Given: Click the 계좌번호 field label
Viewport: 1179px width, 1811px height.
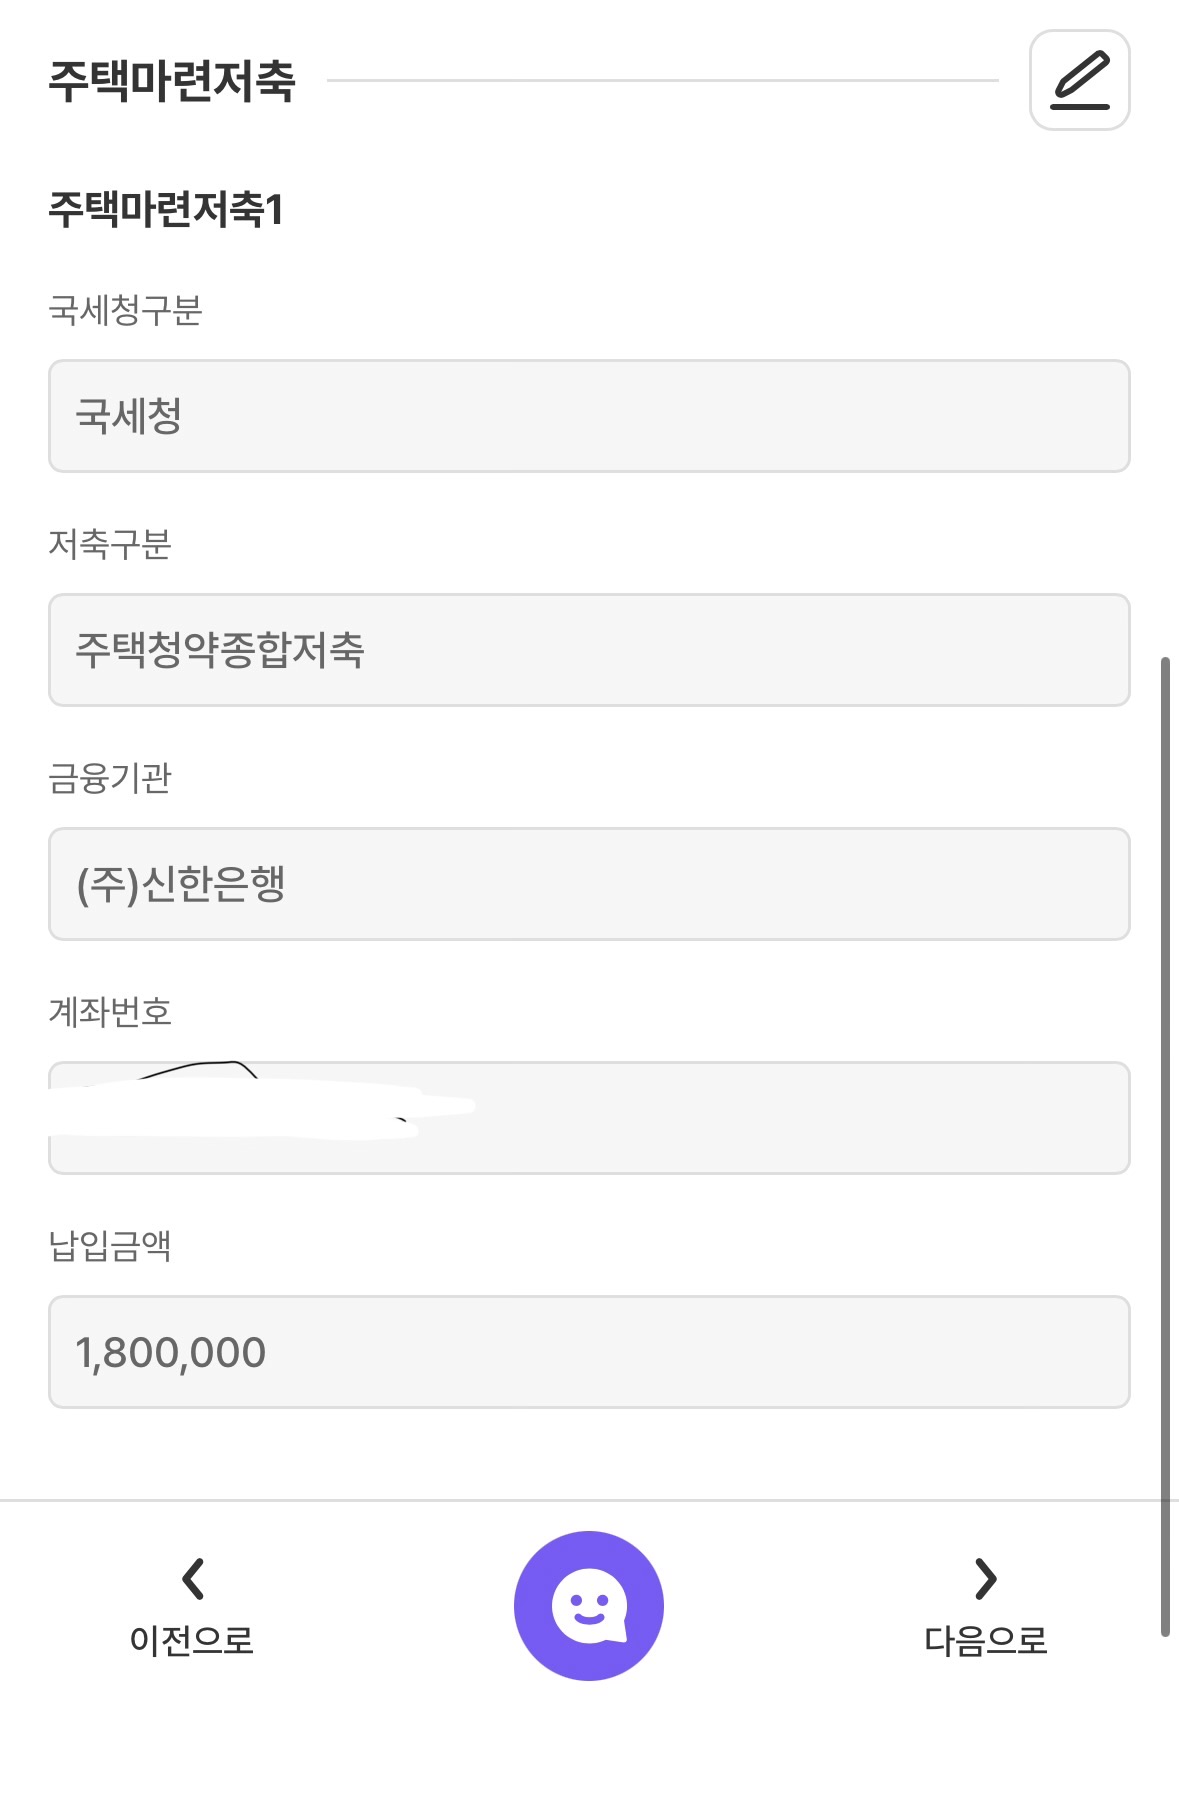Looking at the screenshot, I should tap(110, 1012).
